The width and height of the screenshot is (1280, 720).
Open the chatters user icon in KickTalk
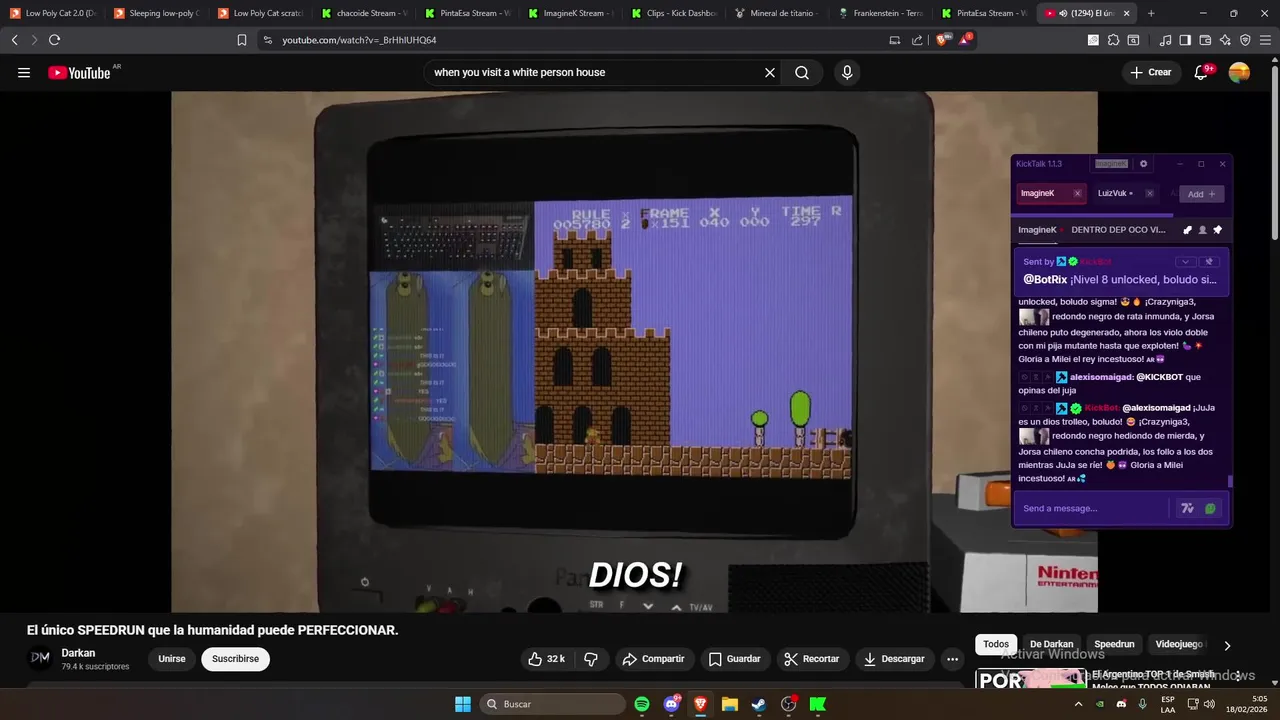(x=1202, y=230)
